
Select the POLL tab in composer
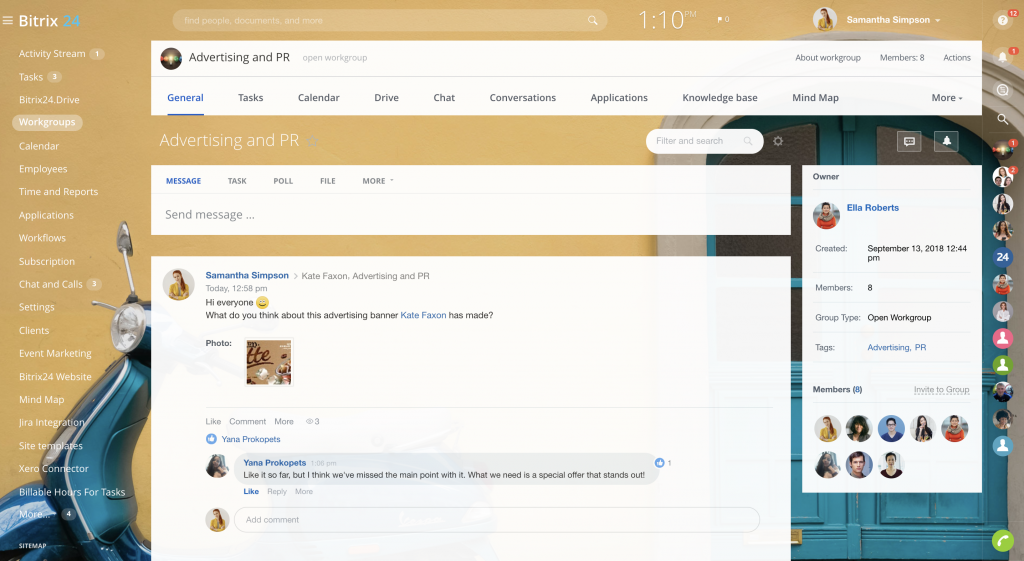[x=283, y=181]
